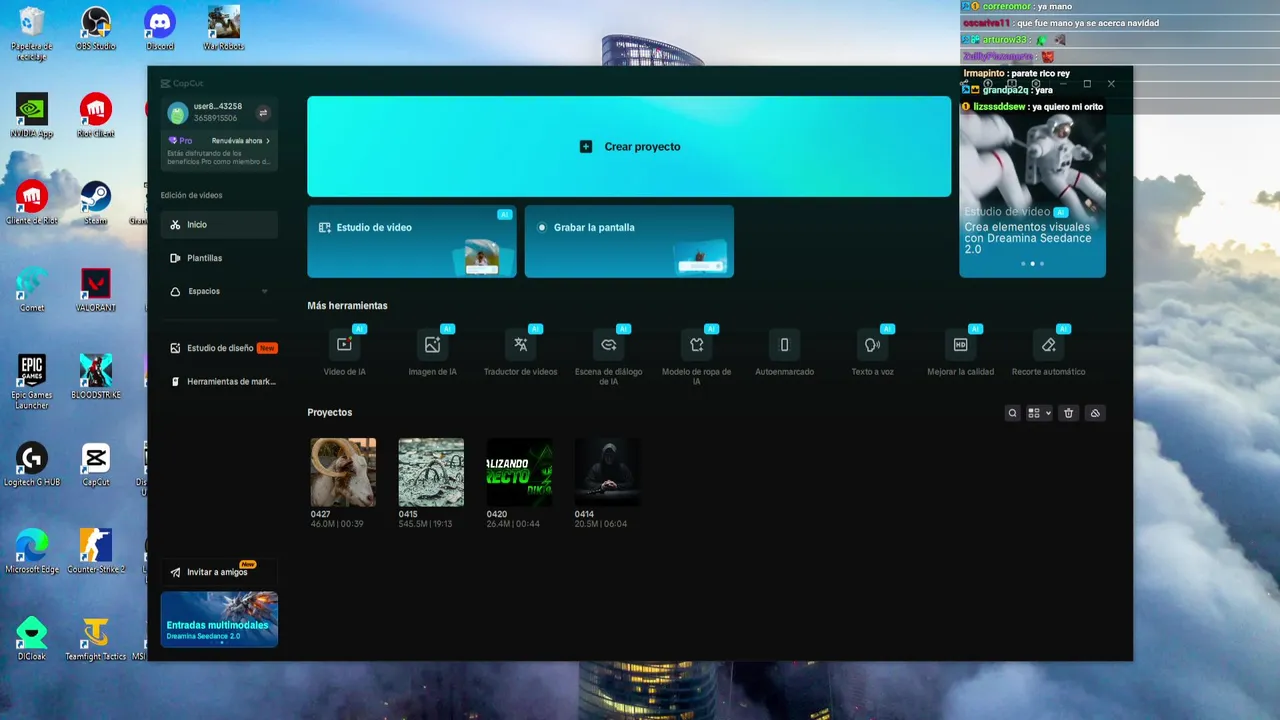Open the Entradas multimodales banner

click(x=219, y=619)
